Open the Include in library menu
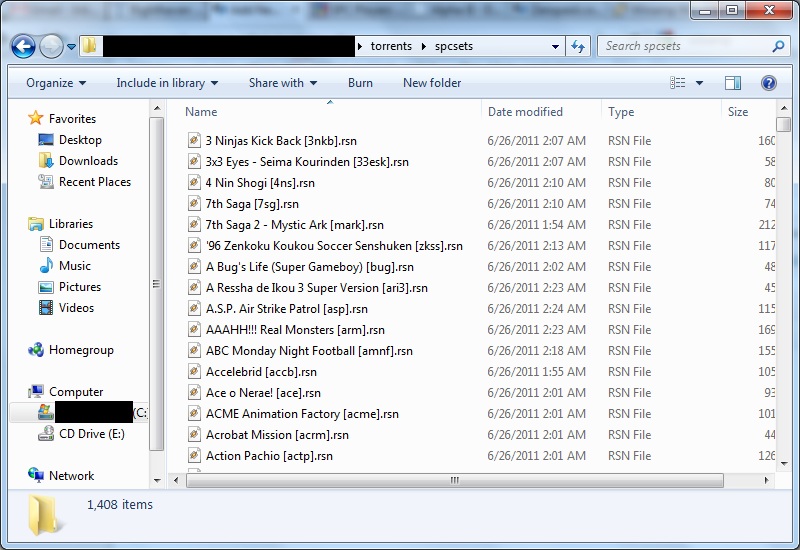Viewport: 800px width, 550px height. (x=167, y=83)
